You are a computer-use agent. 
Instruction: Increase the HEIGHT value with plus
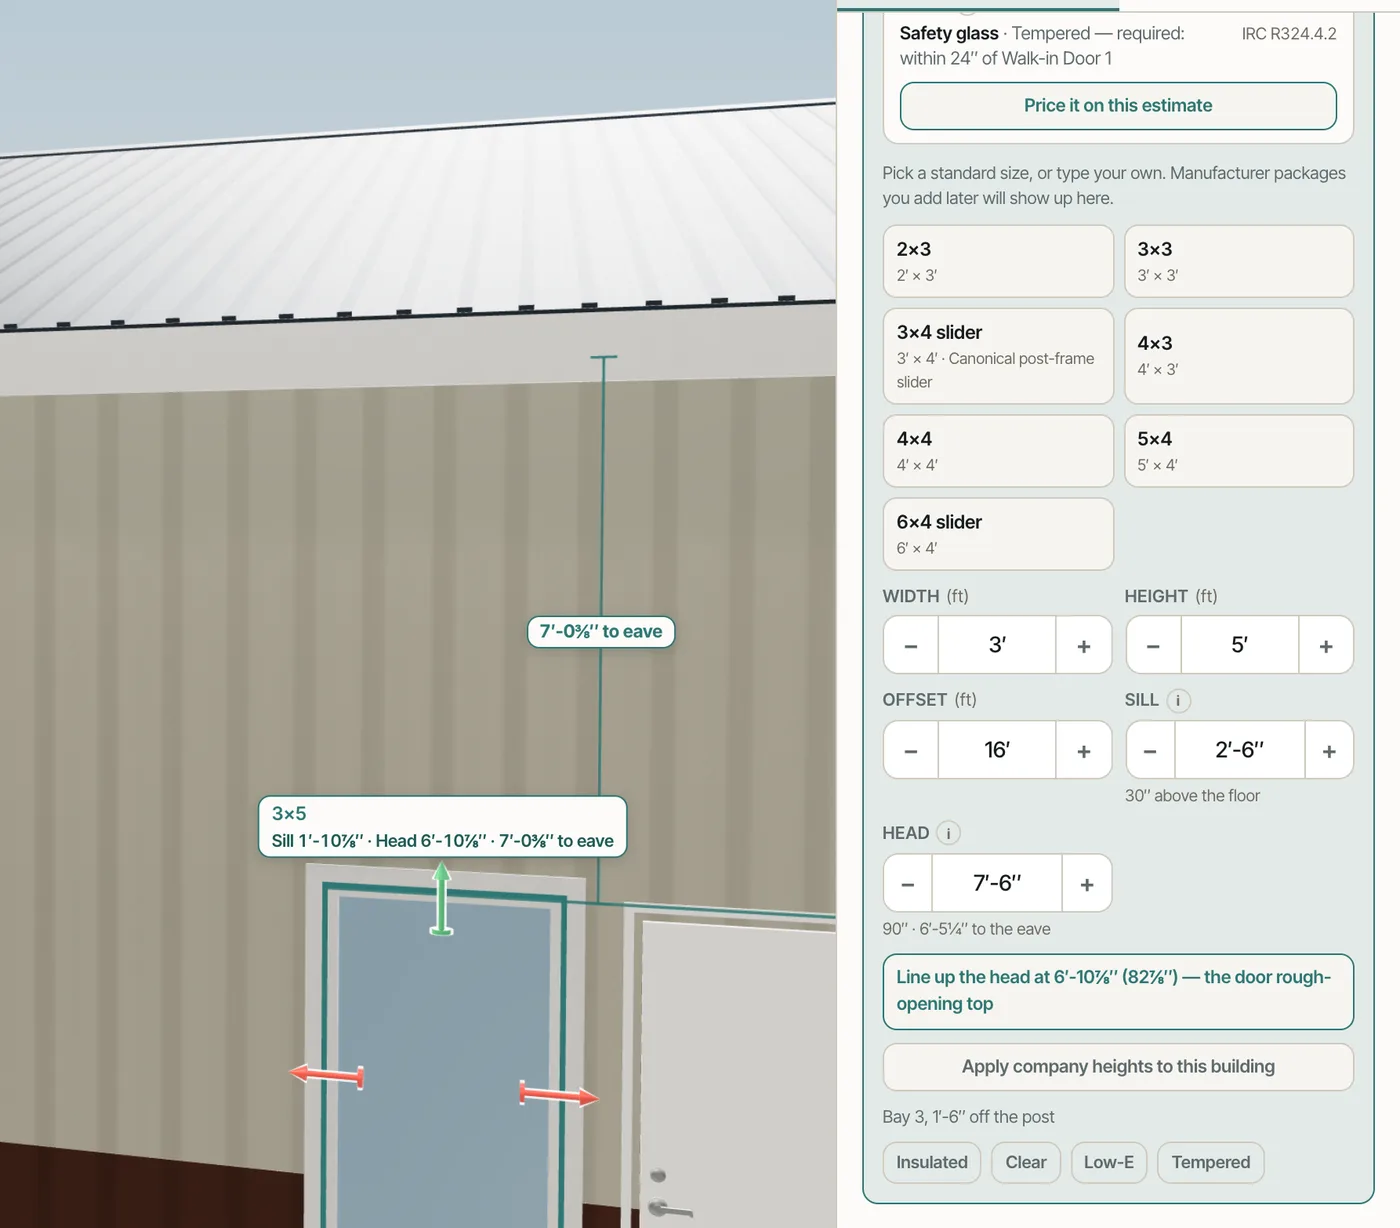(x=1326, y=646)
